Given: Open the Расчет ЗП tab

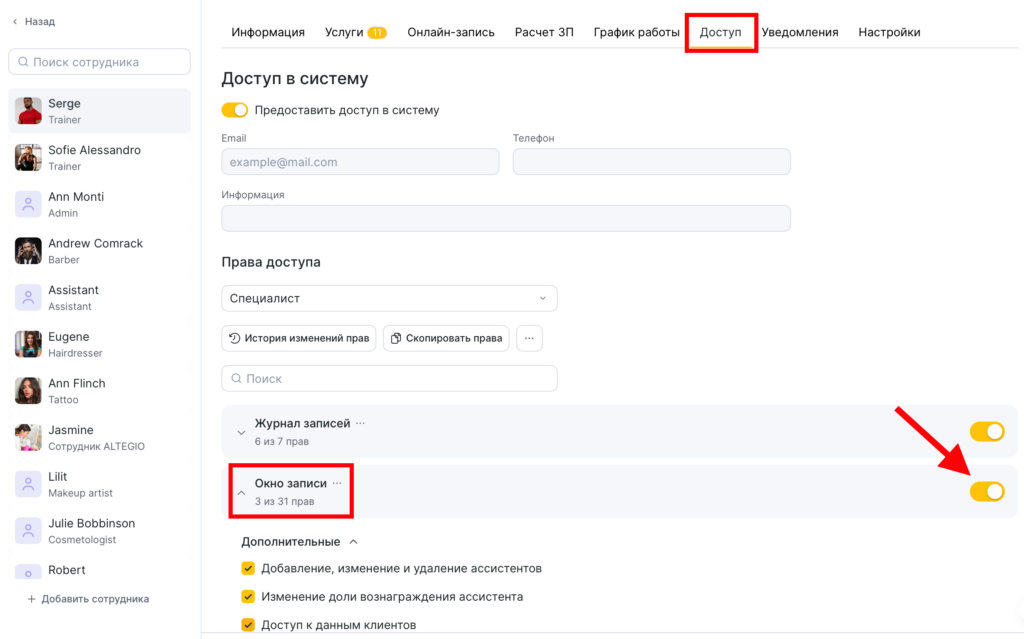Looking at the screenshot, I should 544,32.
